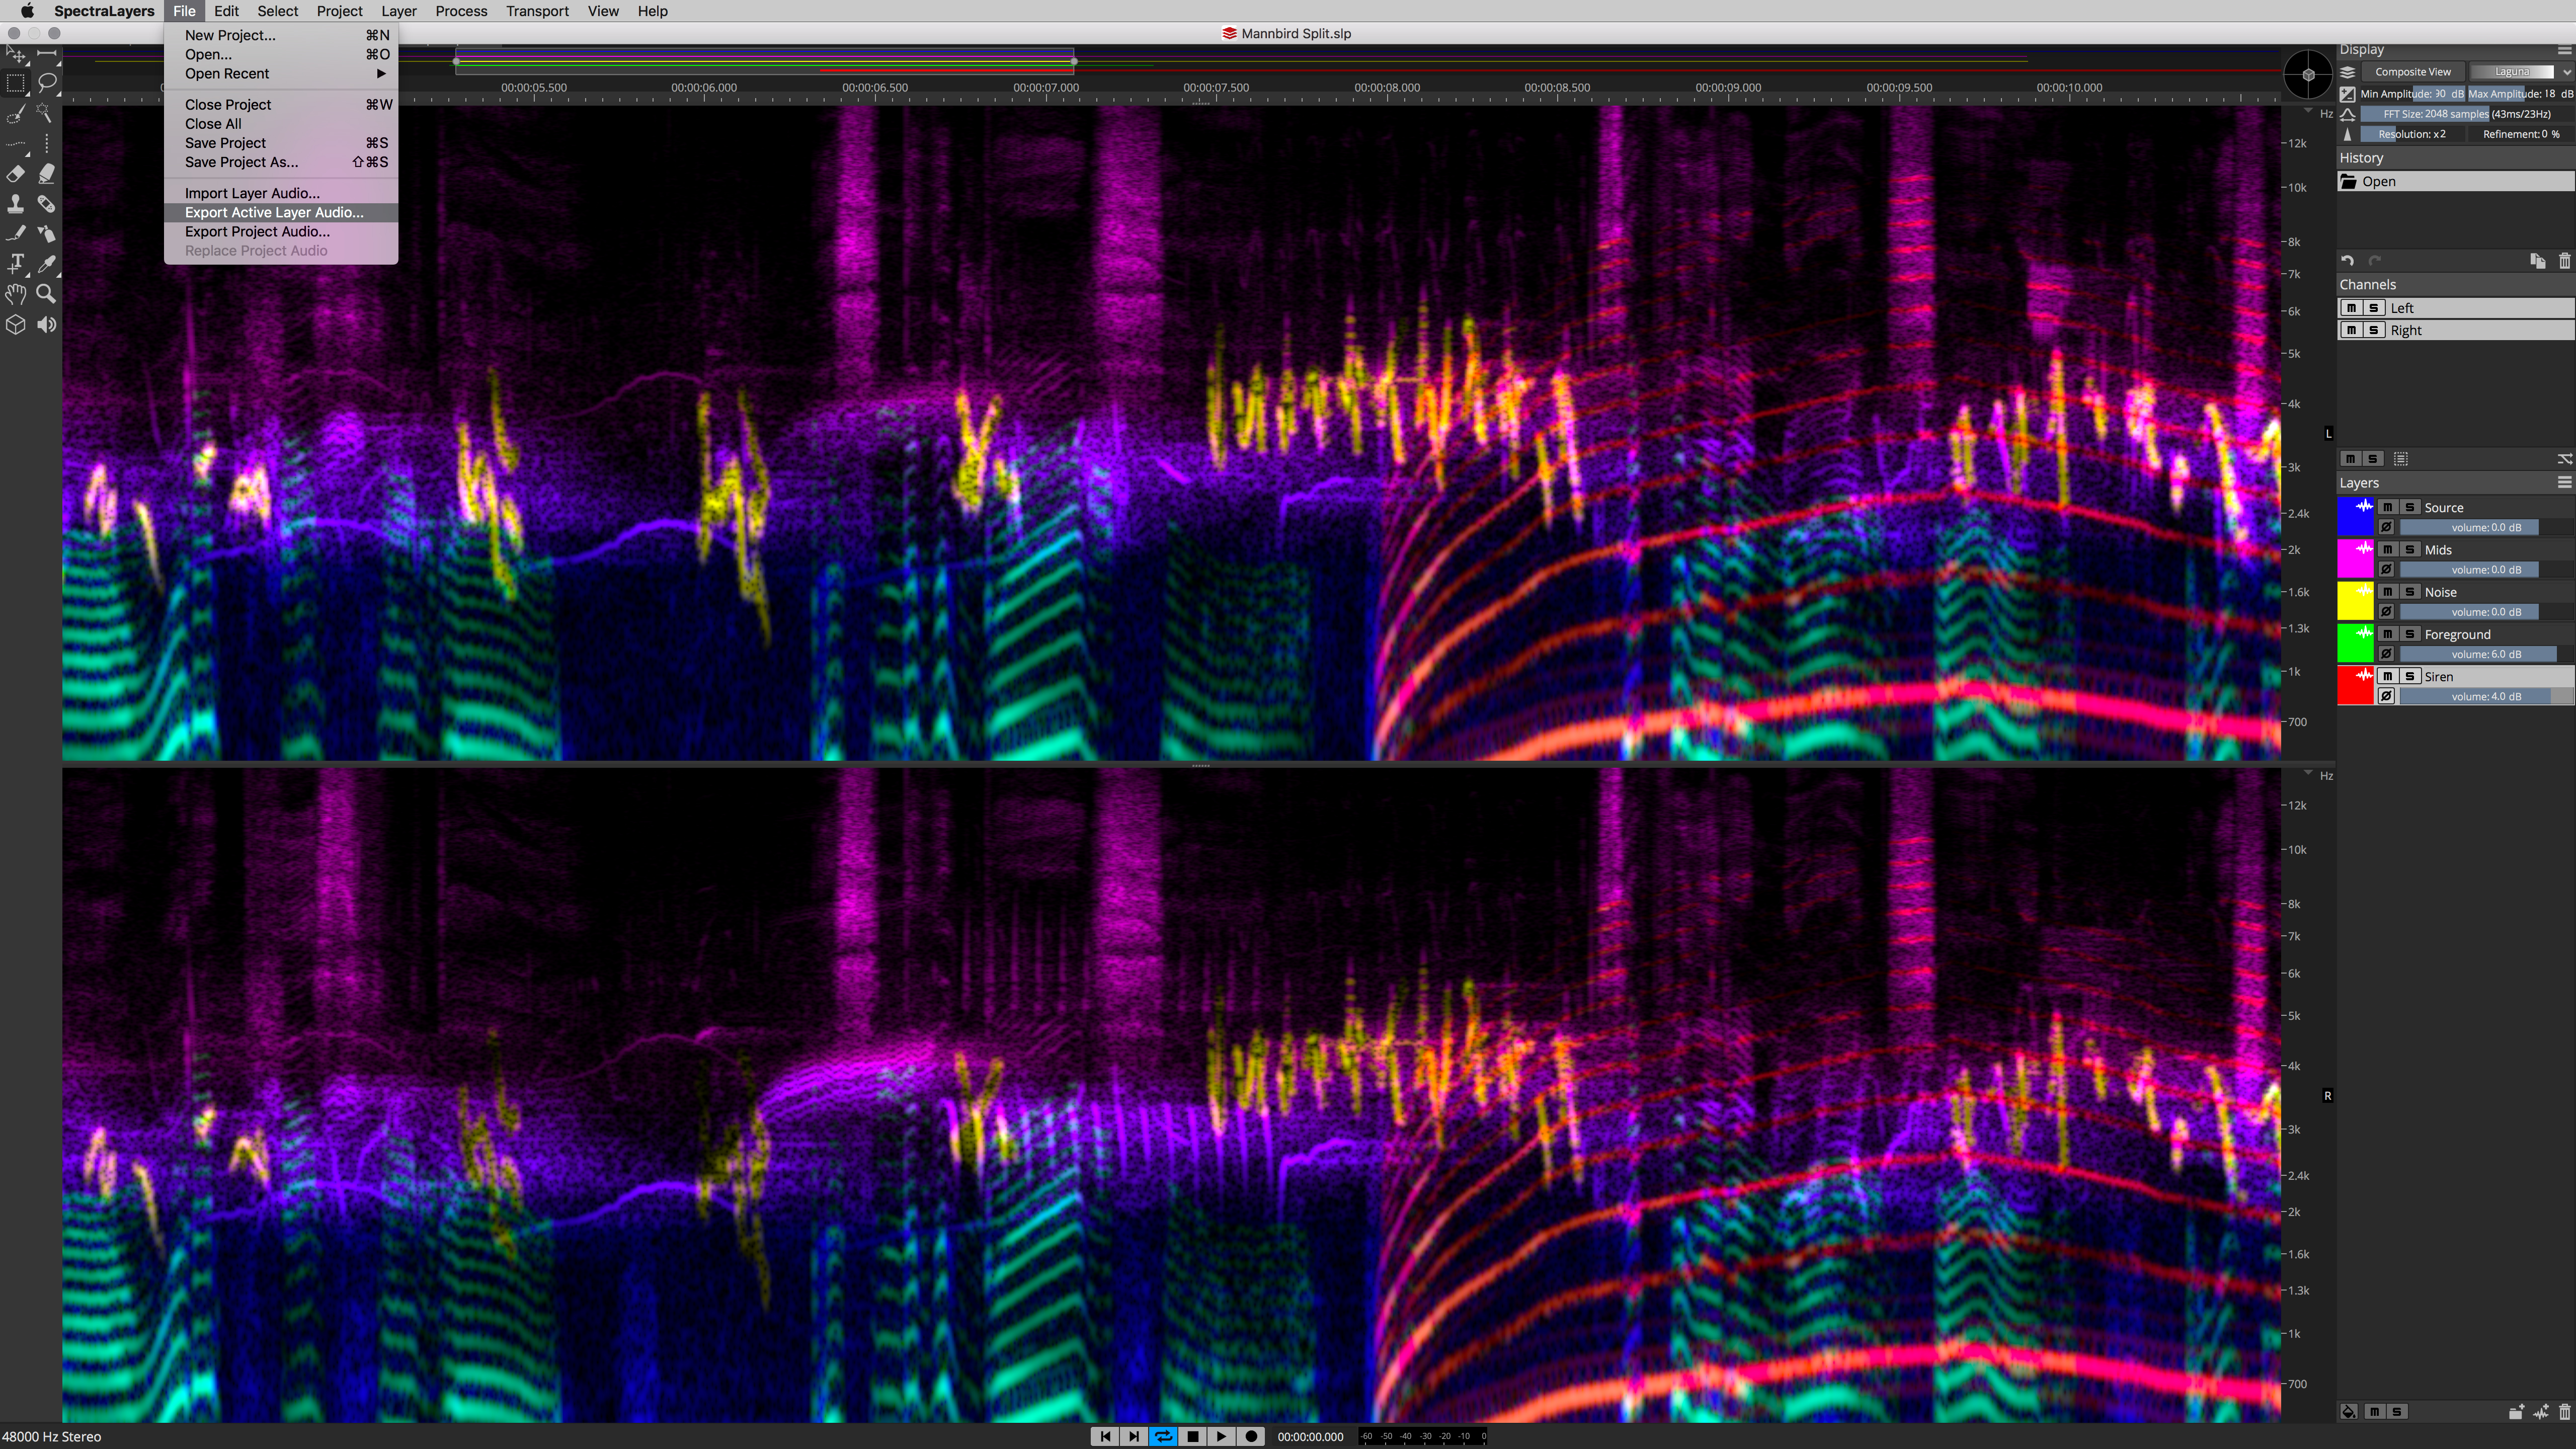Open the 3D spectrogram view tool
This screenshot has width=2576, height=1449.
coord(17,324)
